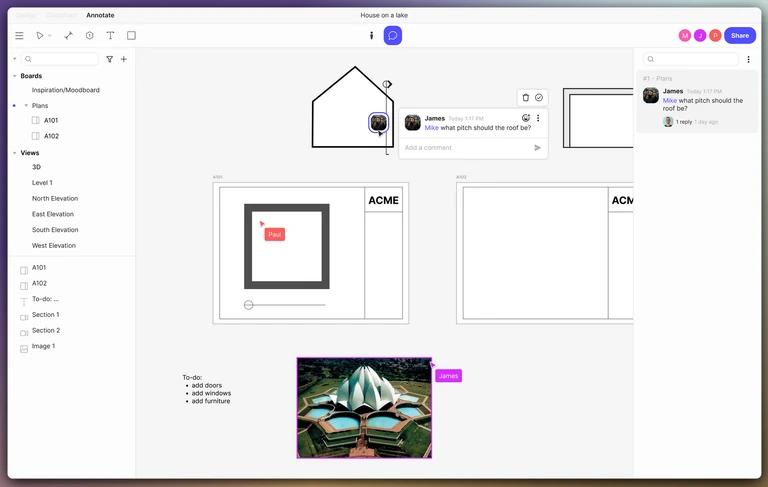Send the comment with arrow icon

(537, 147)
